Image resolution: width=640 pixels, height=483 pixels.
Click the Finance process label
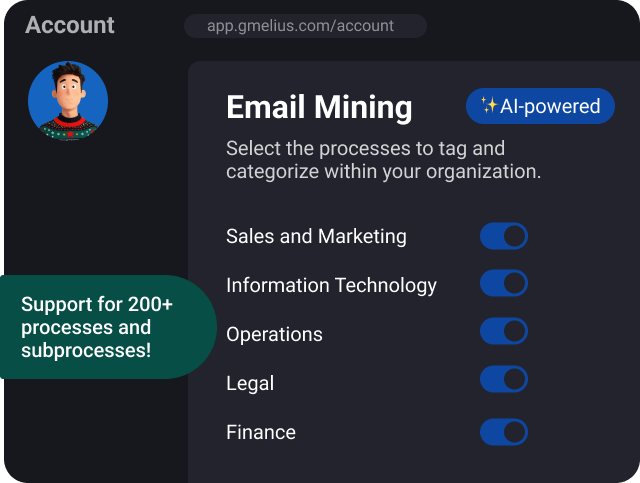[261, 432]
